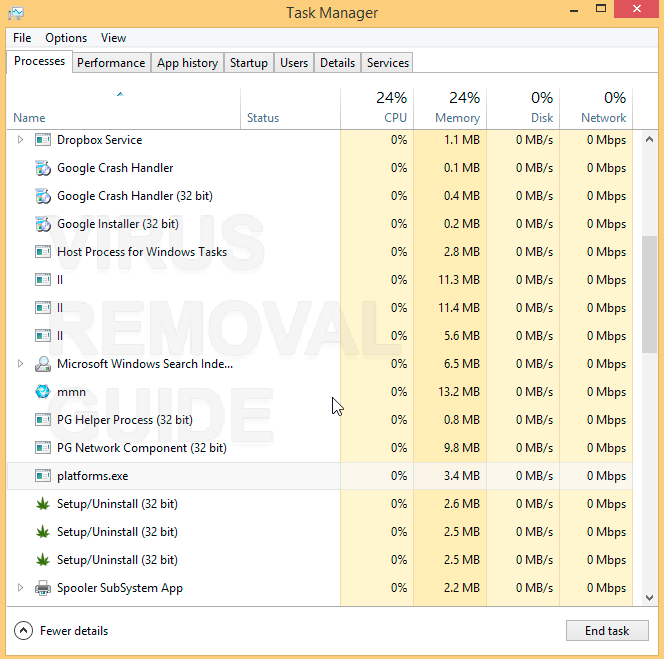Switch to the Performance tab
The height and width of the screenshot is (659, 664).
(111, 63)
